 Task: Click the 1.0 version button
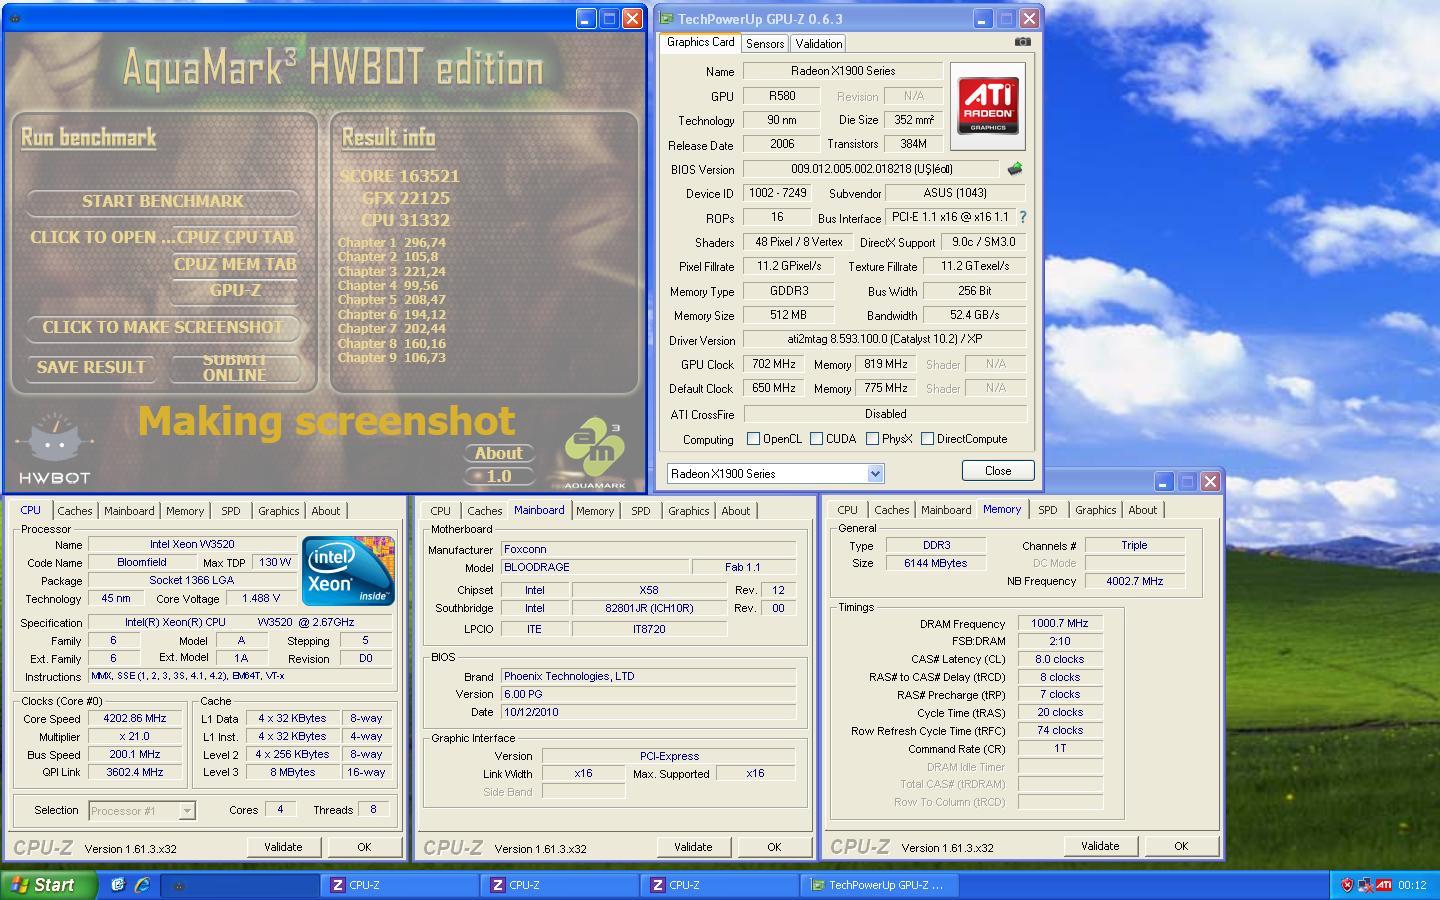click(498, 477)
